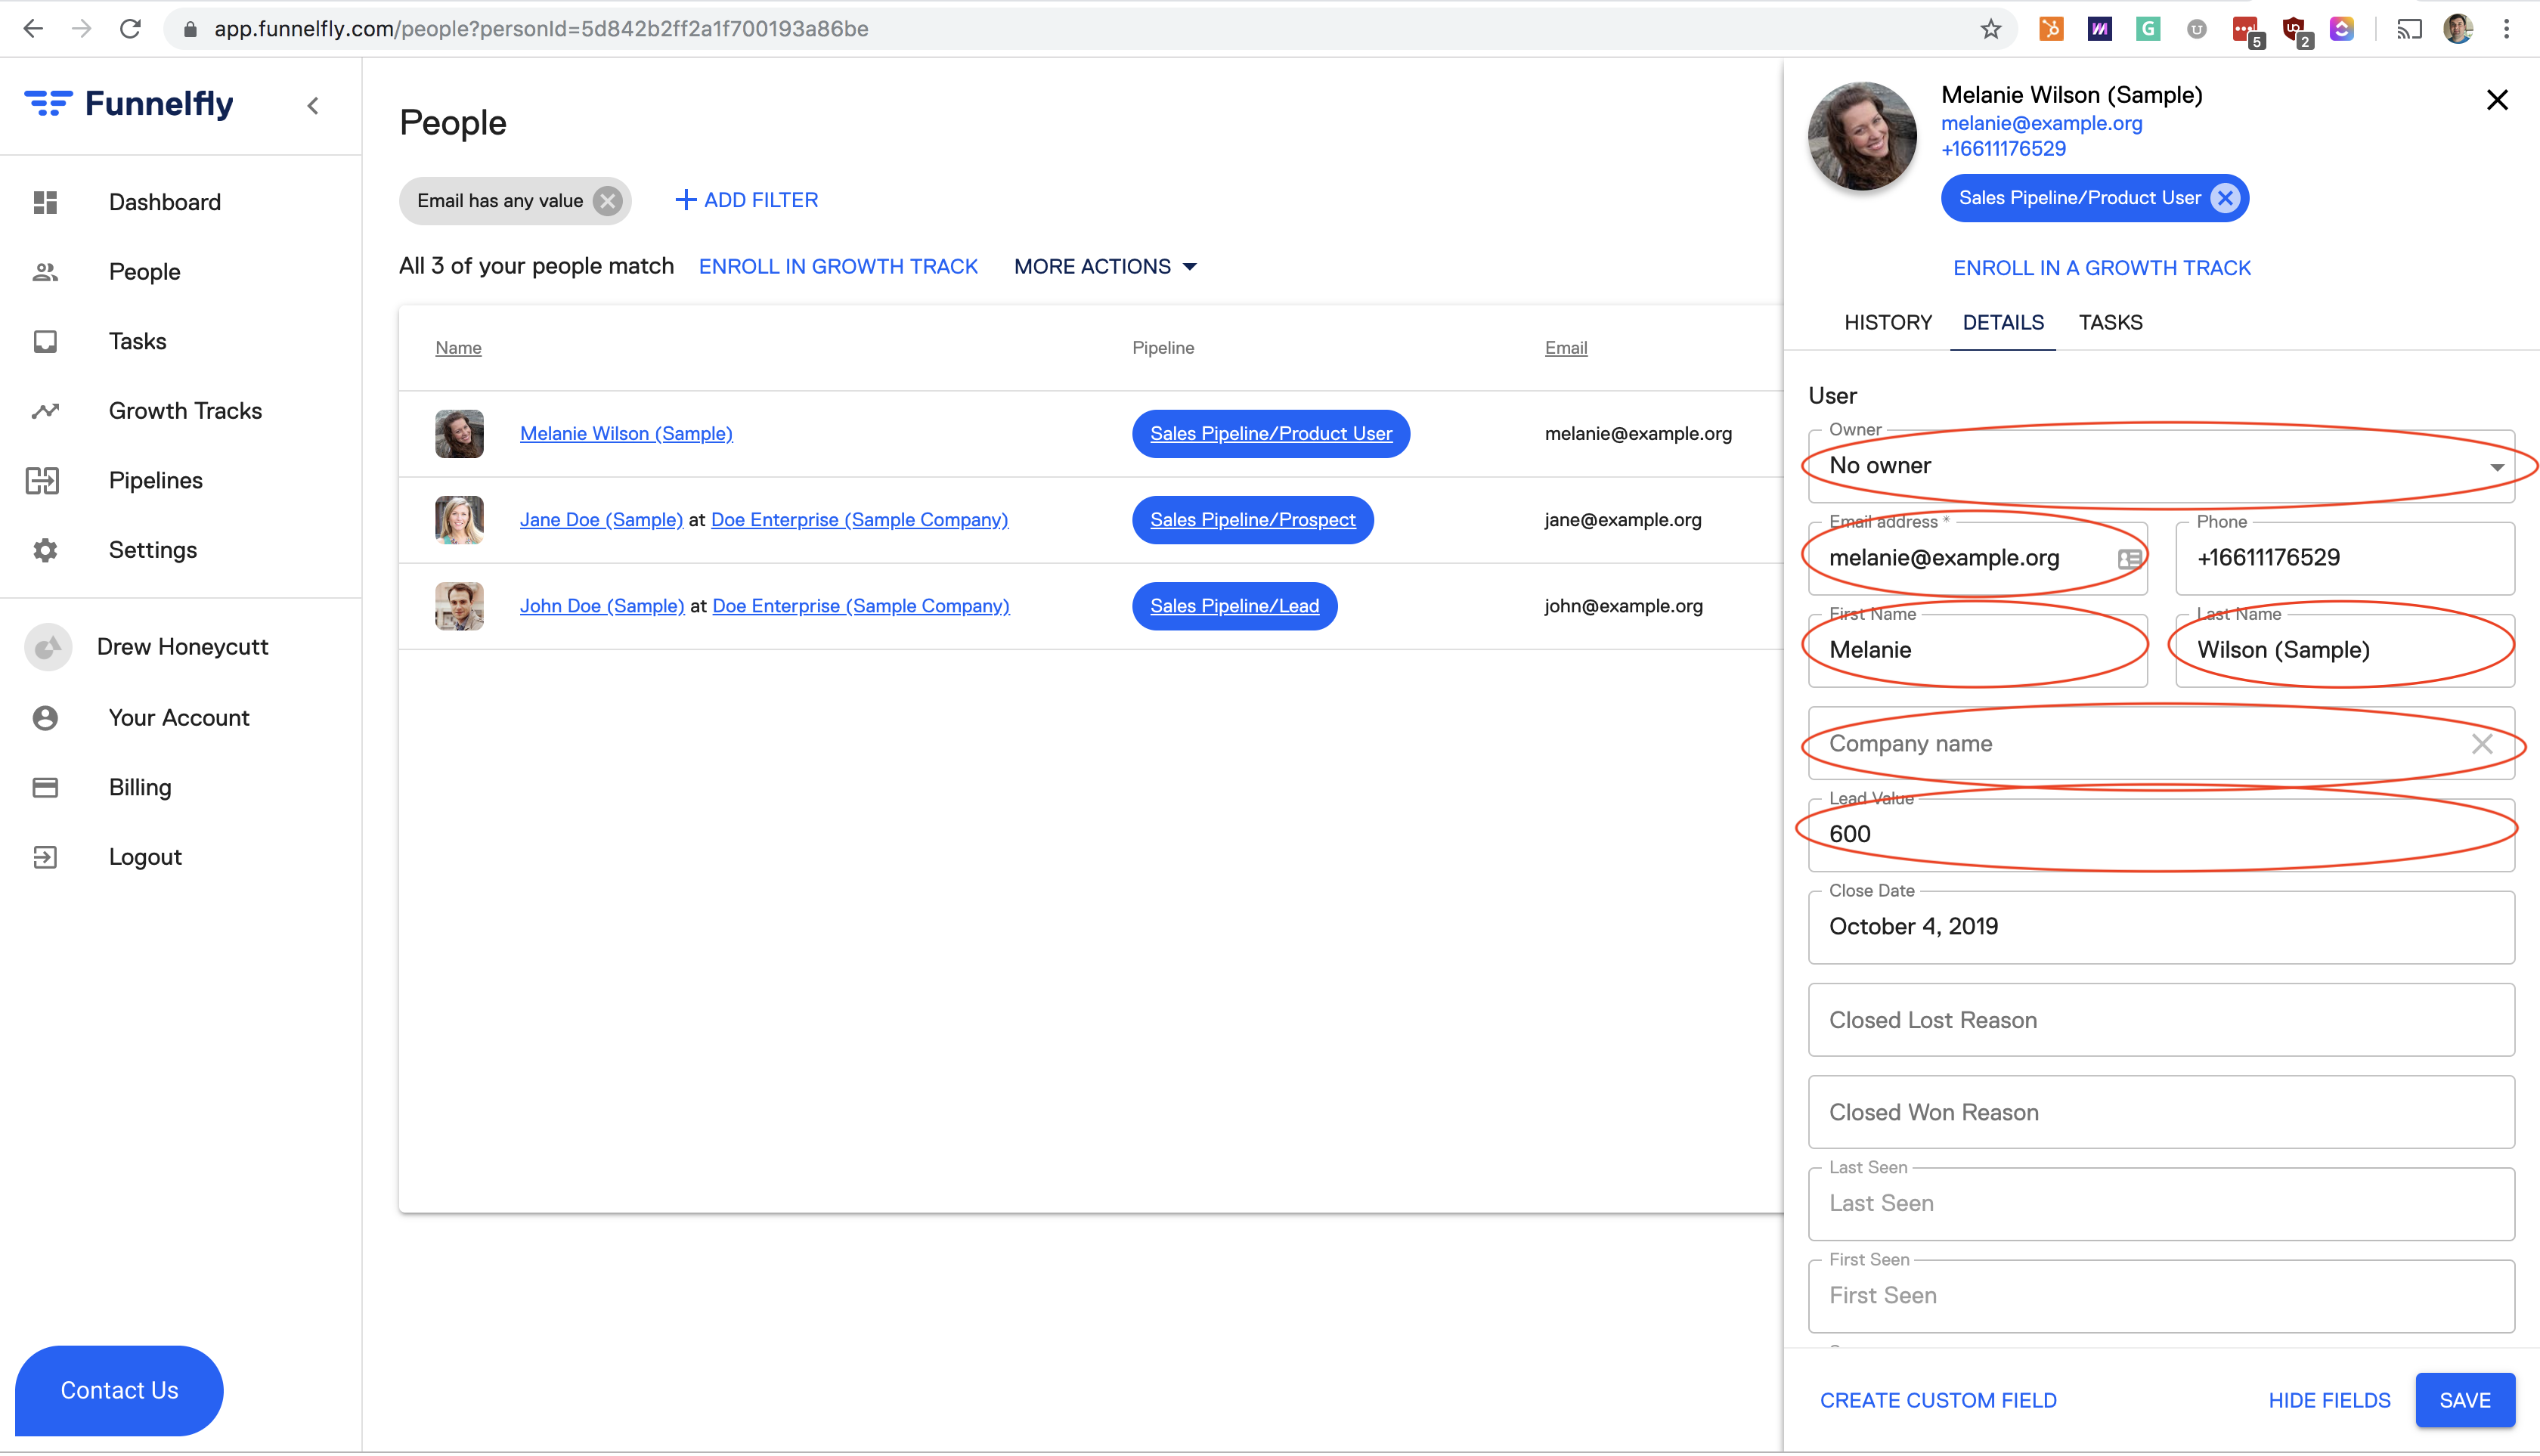Open Settings gear in sidebar
The height and width of the screenshot is (1456, 2540).
pyautogui.click(x=45, y=550)
